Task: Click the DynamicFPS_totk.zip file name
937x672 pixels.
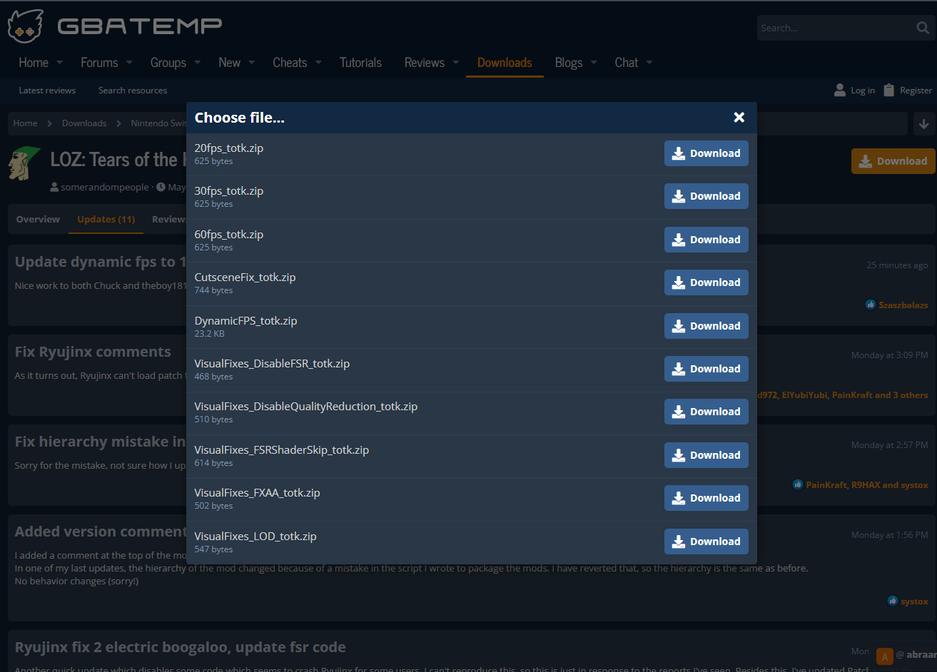Action: click(246, 321)
